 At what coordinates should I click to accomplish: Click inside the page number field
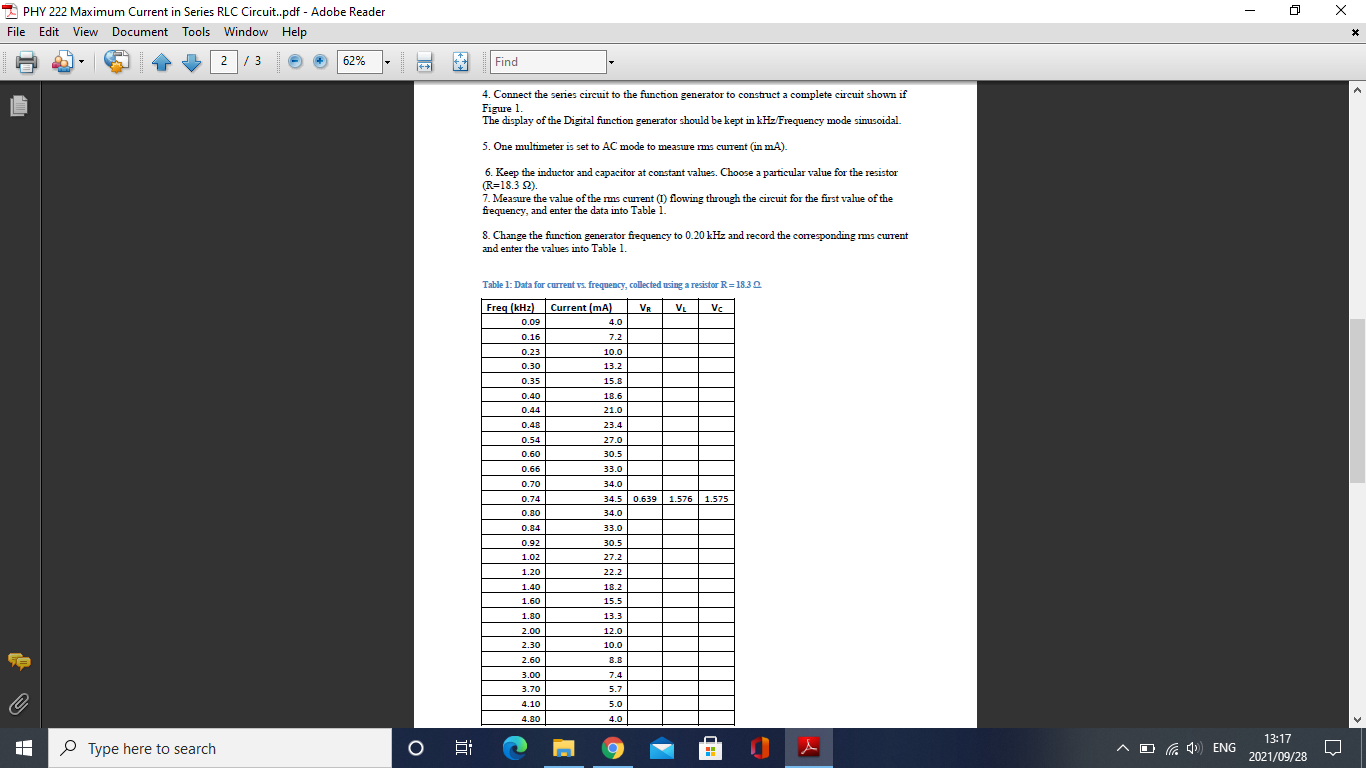[222, 62]
